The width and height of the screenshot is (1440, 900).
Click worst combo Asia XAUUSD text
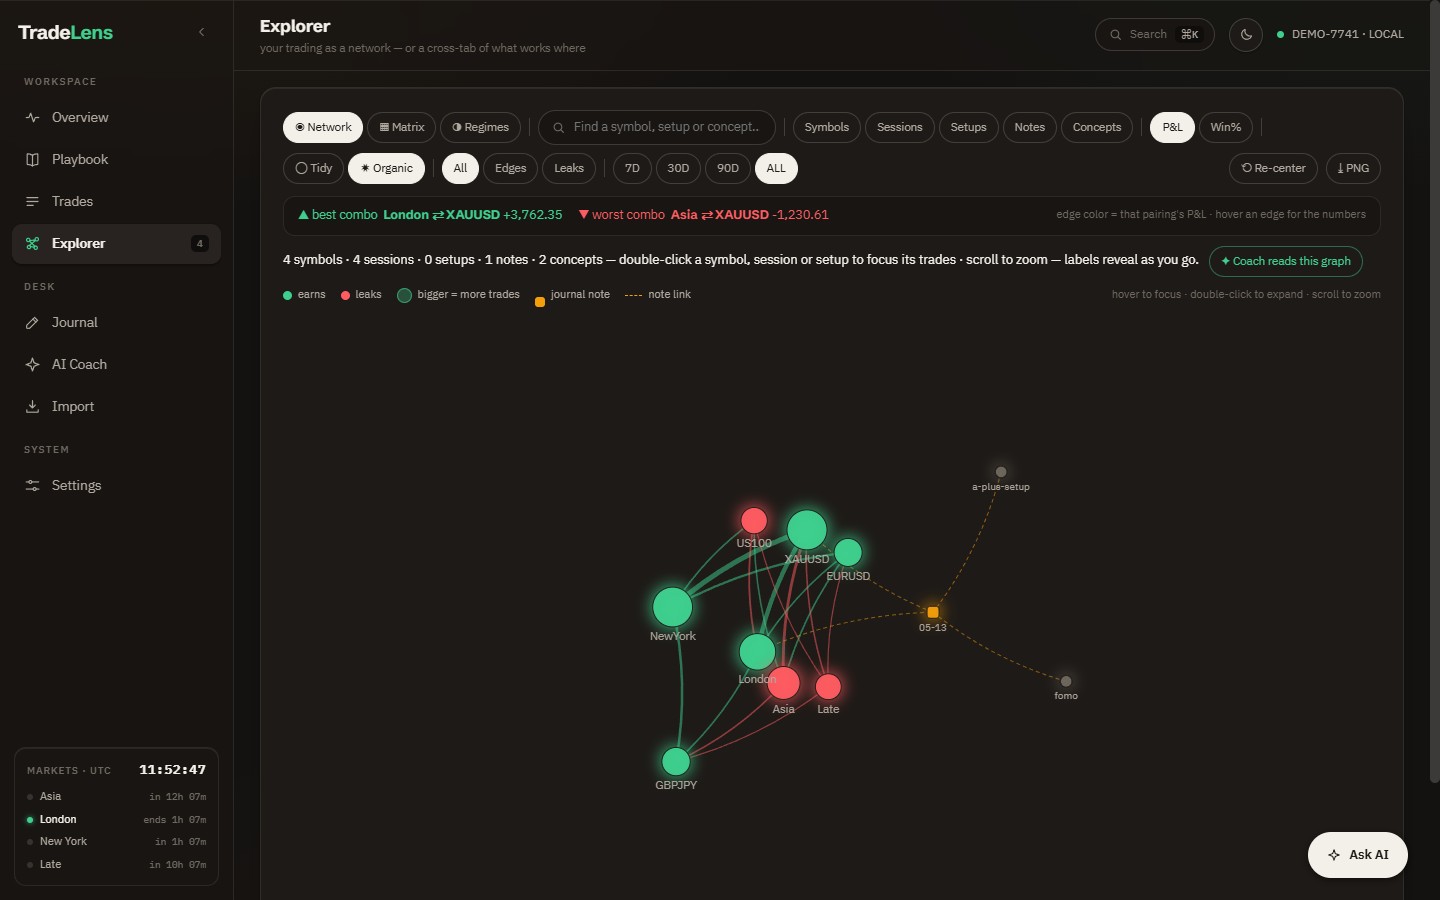click(x=703, y=215)
